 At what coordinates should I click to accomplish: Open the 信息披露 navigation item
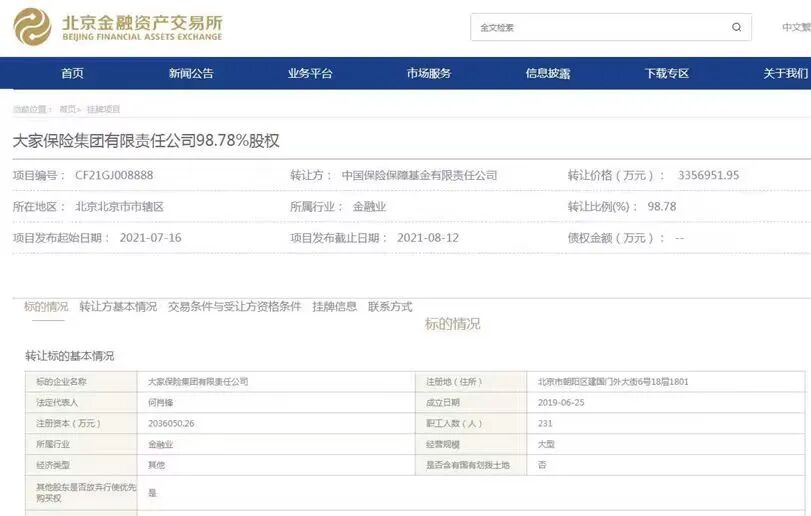(548, 73)
